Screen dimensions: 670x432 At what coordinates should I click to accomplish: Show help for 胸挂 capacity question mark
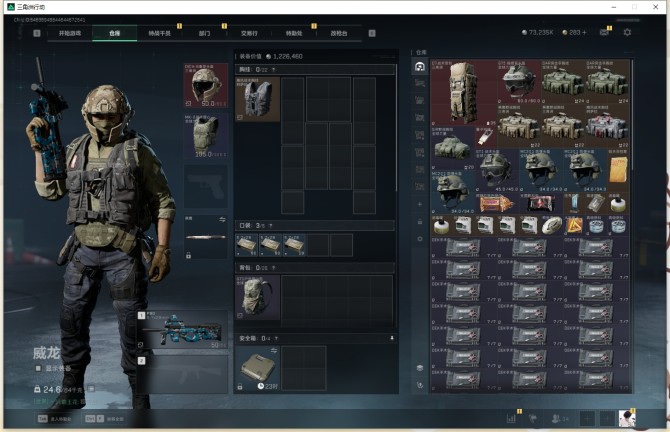click(273, 70)
